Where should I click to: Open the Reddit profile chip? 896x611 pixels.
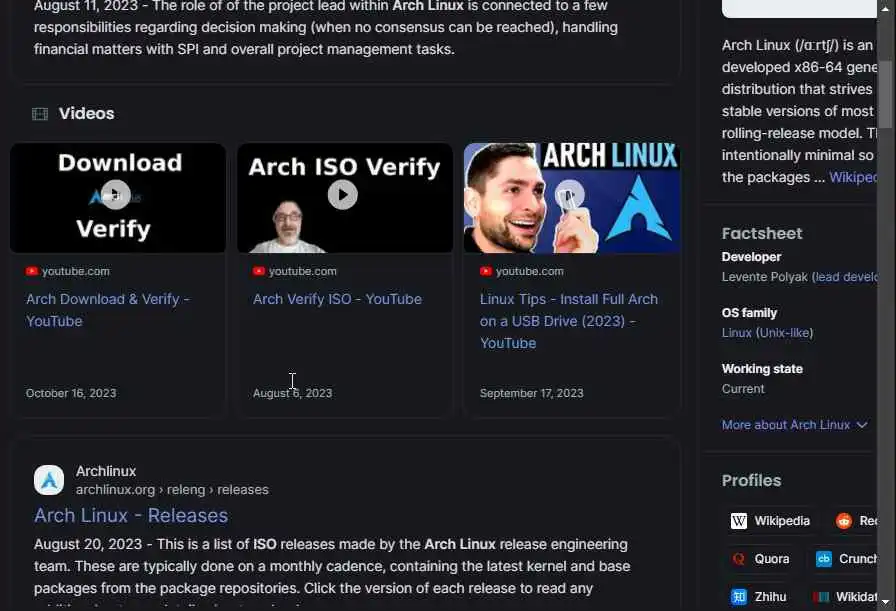854,521
